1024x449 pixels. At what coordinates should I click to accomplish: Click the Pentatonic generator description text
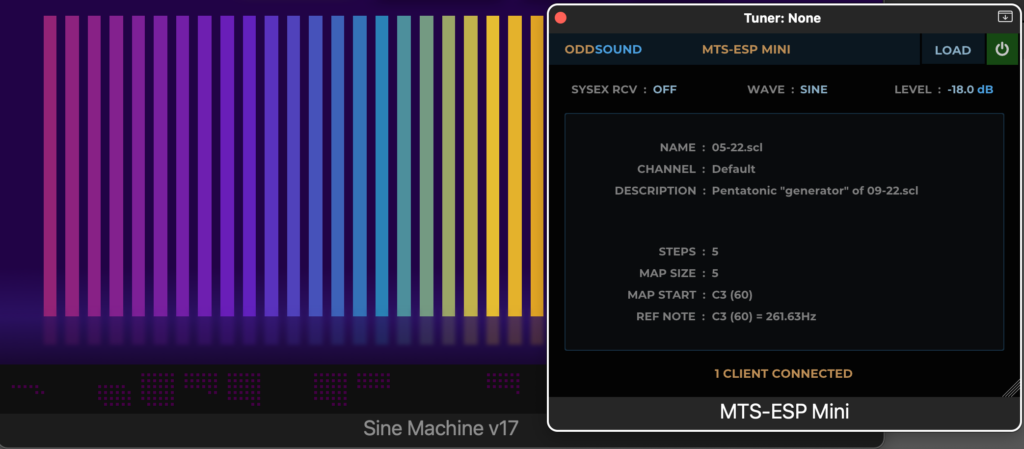coord(815,191)
